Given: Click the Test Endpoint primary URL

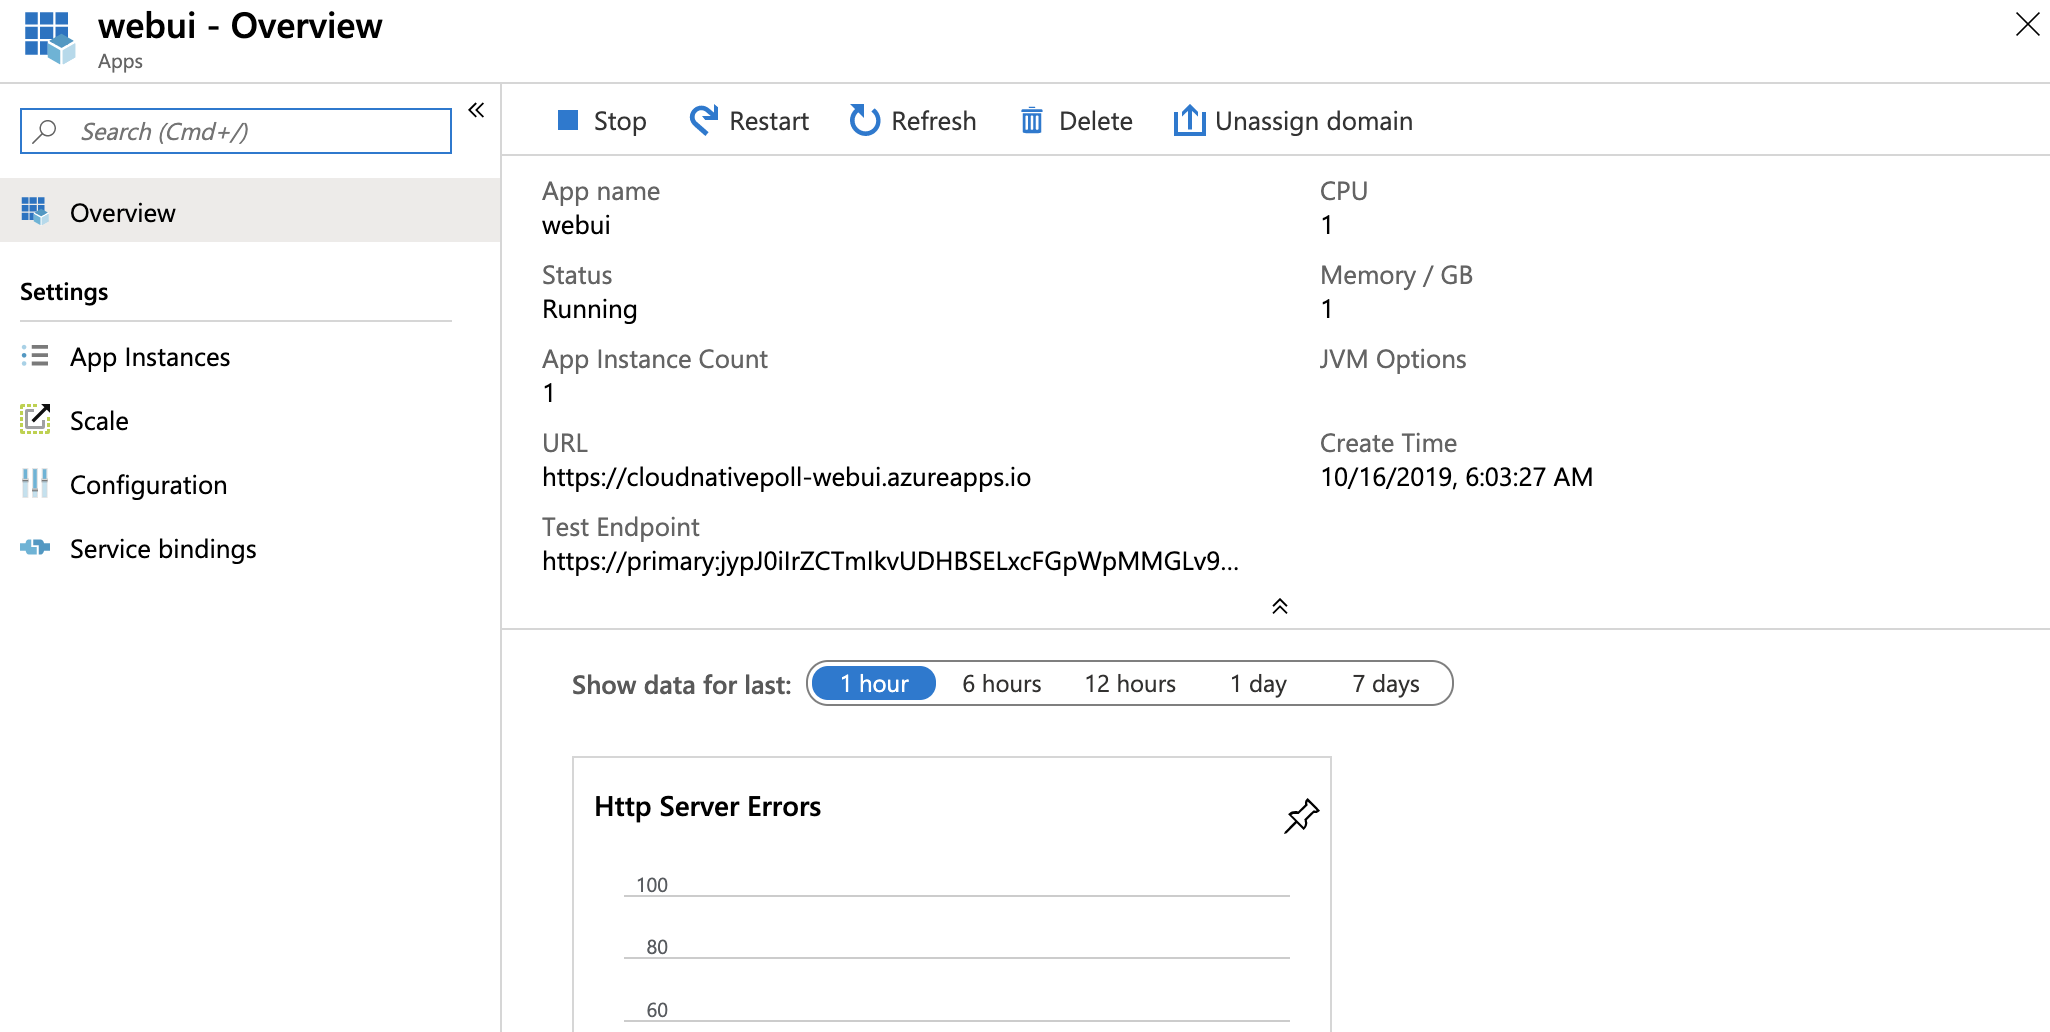Looking at the screenshot, I should [x=890, y=561].
